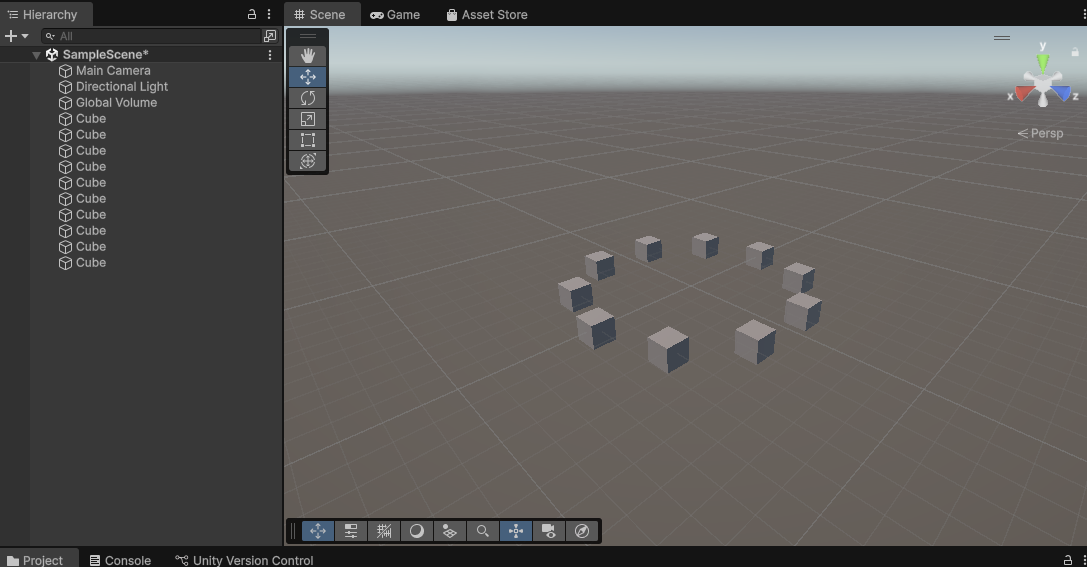Select the Move tool in Scene toolbar

308,77
